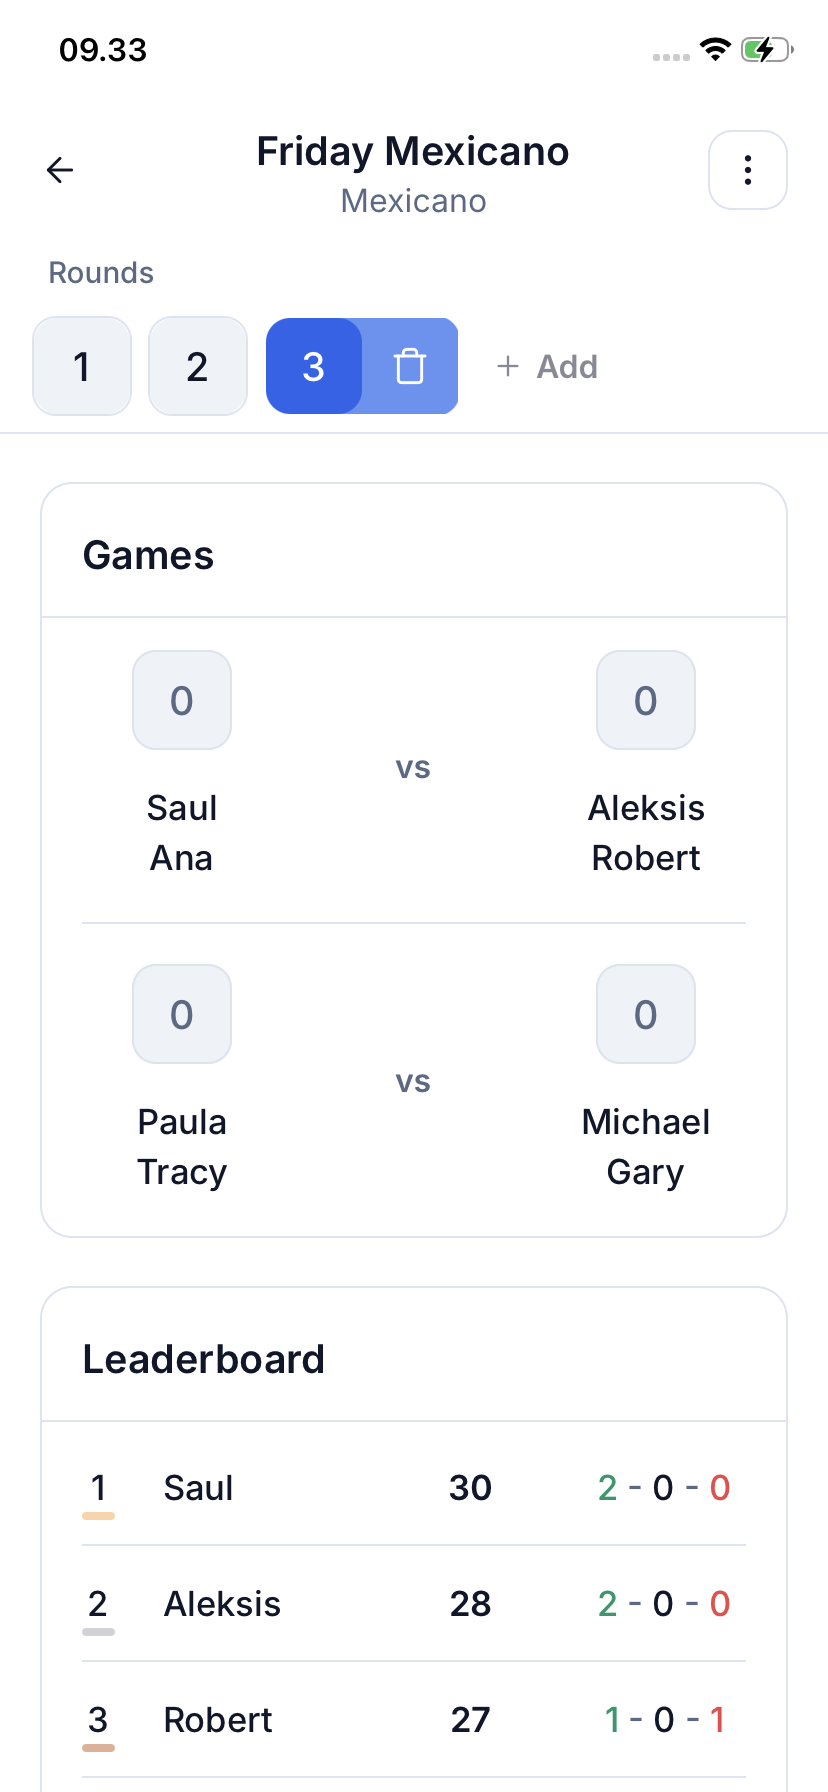Tap the Wi-Fi status icon
828x1792 pixels.
pos(715,49)
